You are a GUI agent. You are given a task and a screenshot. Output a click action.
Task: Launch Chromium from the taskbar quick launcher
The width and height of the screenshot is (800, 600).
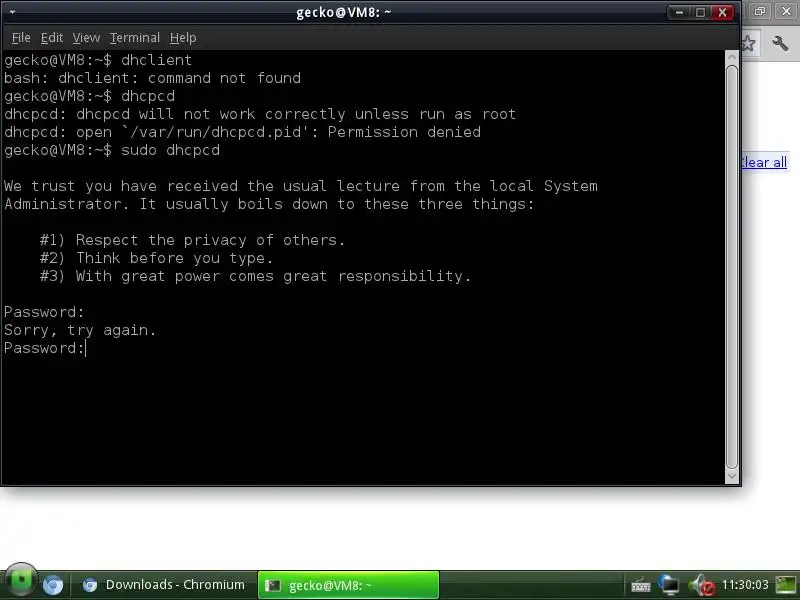point(53,585)
